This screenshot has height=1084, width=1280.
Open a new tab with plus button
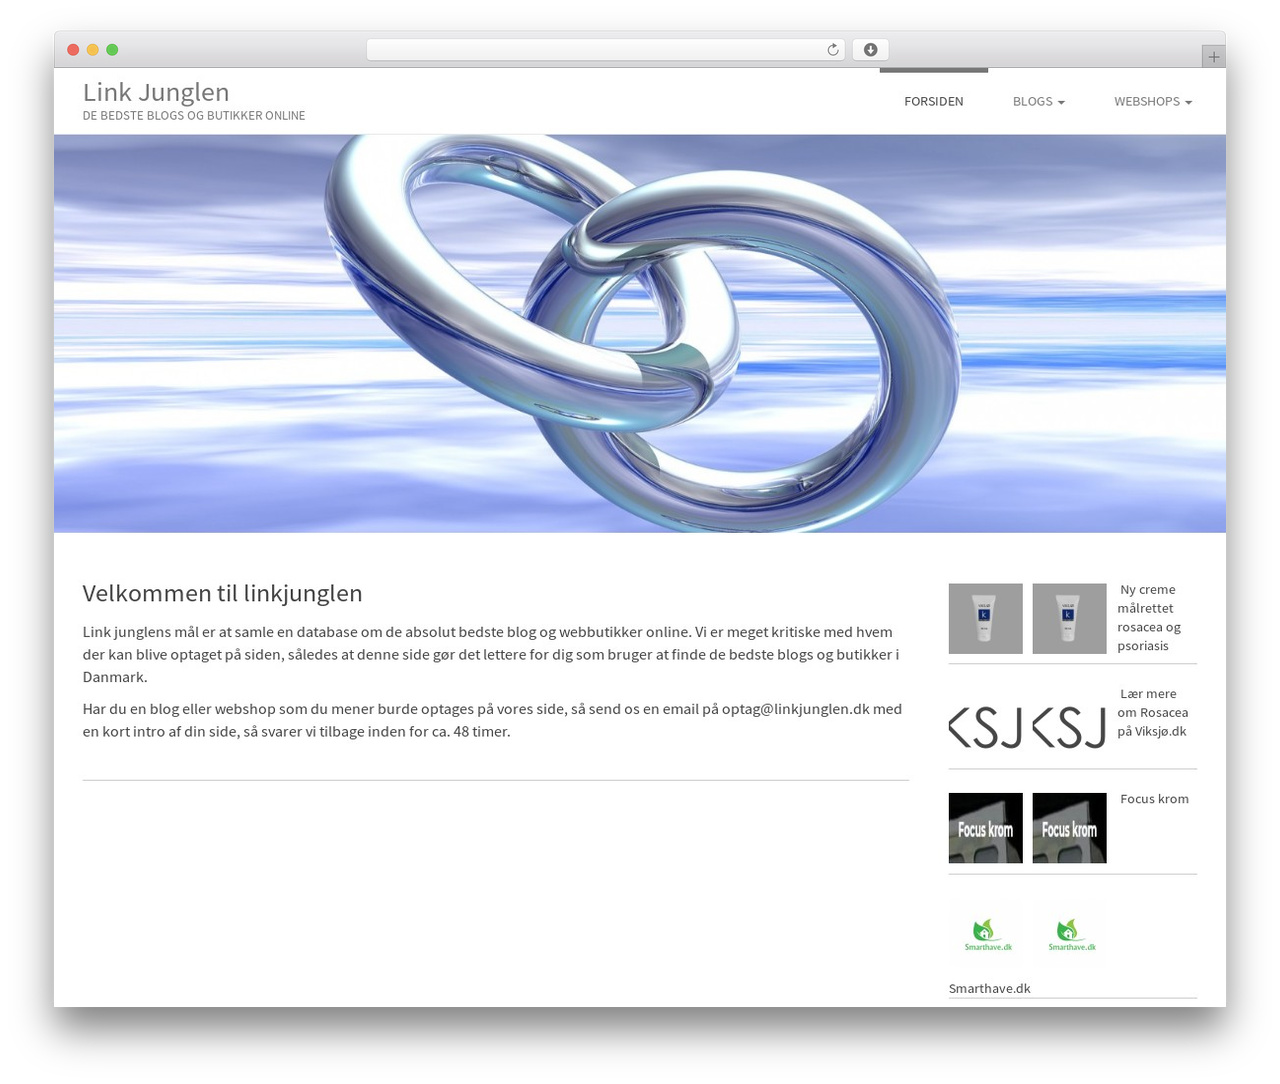point(1213,57)
